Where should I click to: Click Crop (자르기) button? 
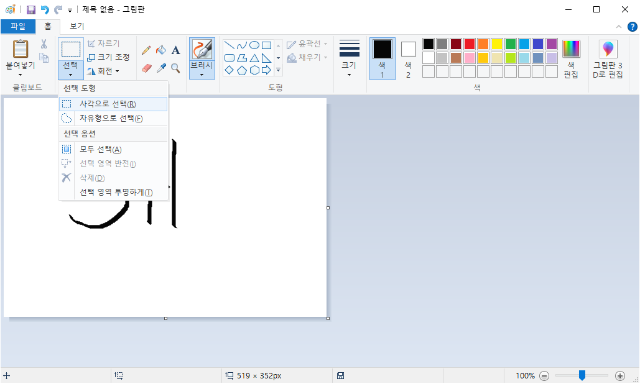(104, 43)
